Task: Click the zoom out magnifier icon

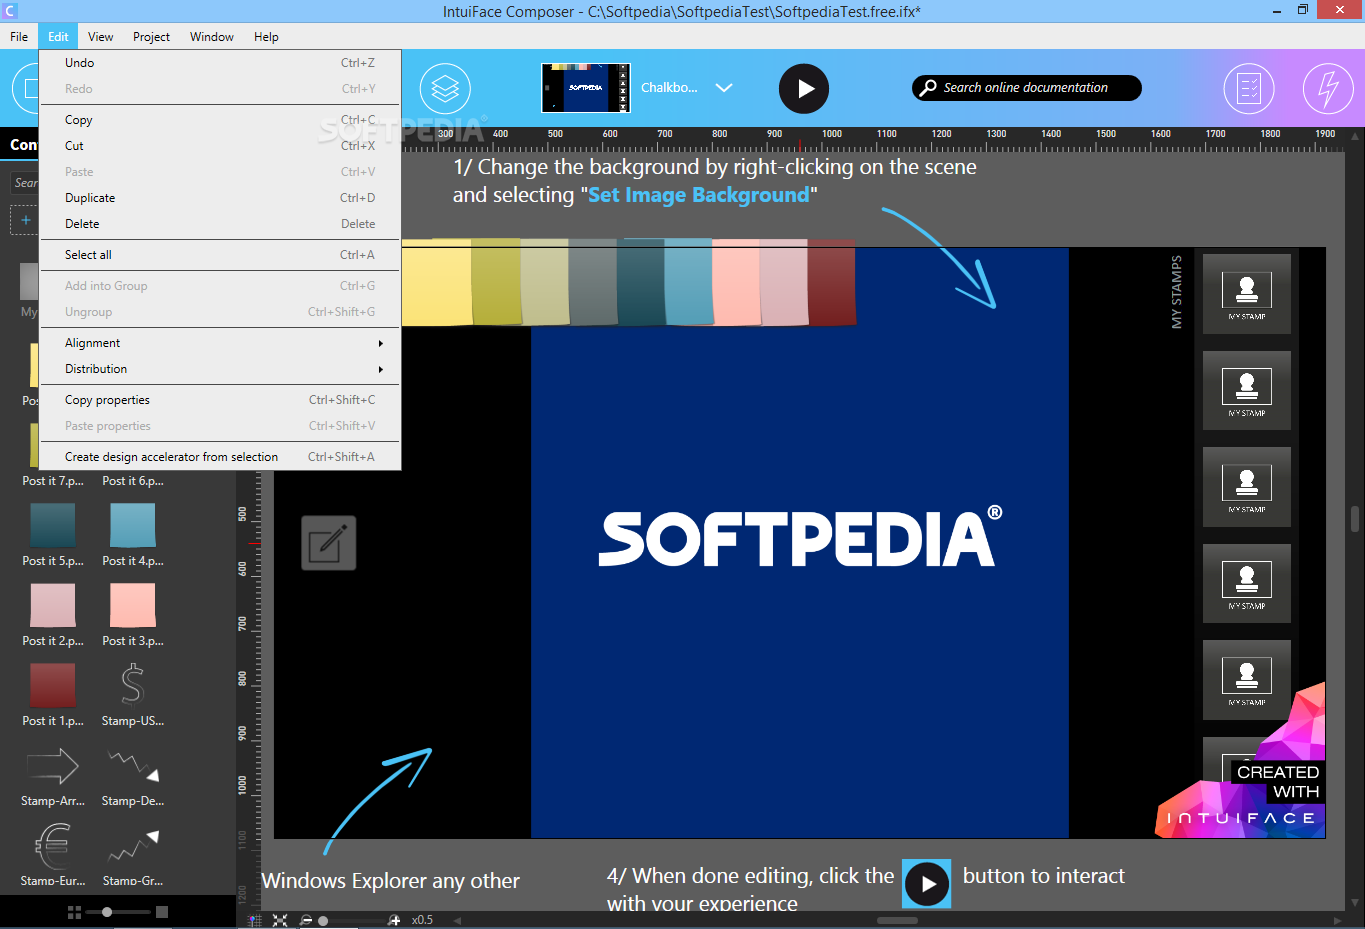Action: pyautogui.click(x=306, y=920)
